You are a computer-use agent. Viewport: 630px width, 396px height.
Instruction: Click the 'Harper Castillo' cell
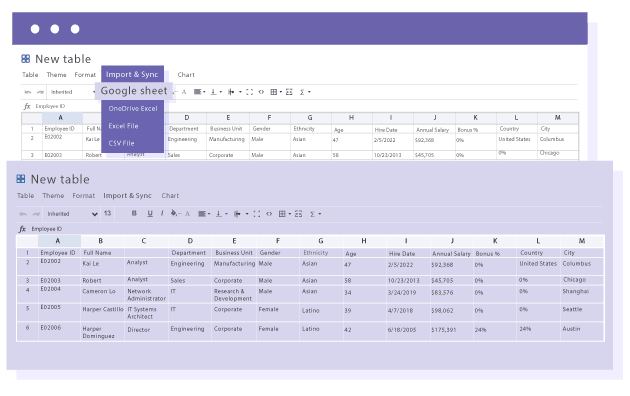click(x=102, y=312)
